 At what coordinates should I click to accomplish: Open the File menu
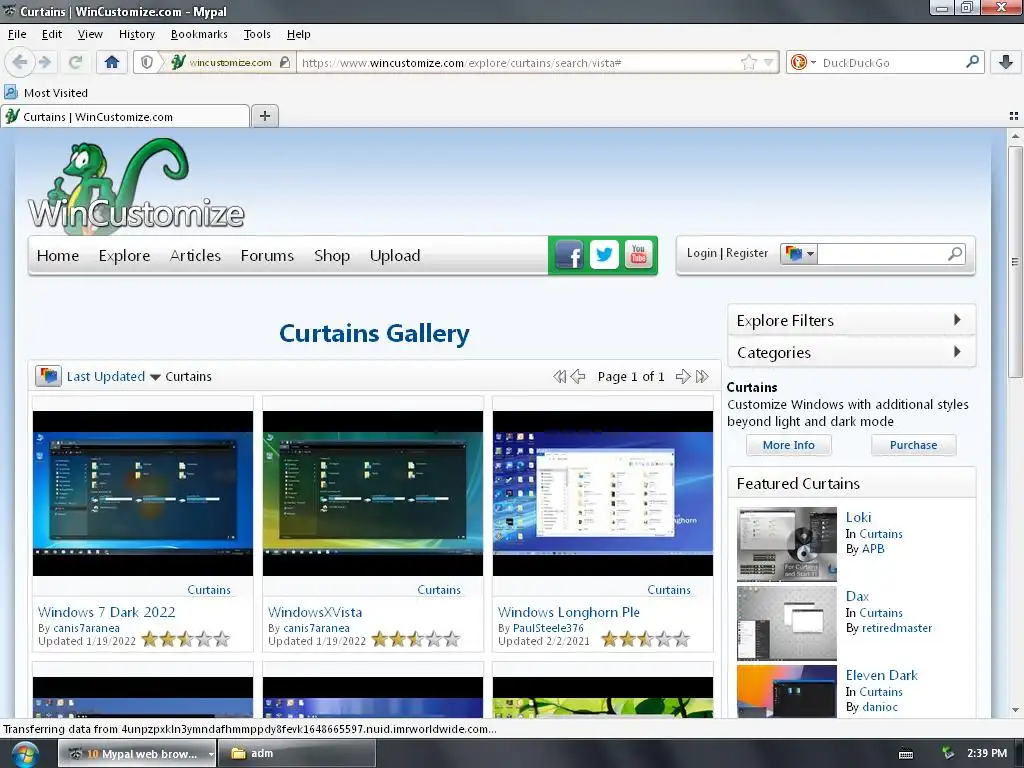click(x=17, y=34)
